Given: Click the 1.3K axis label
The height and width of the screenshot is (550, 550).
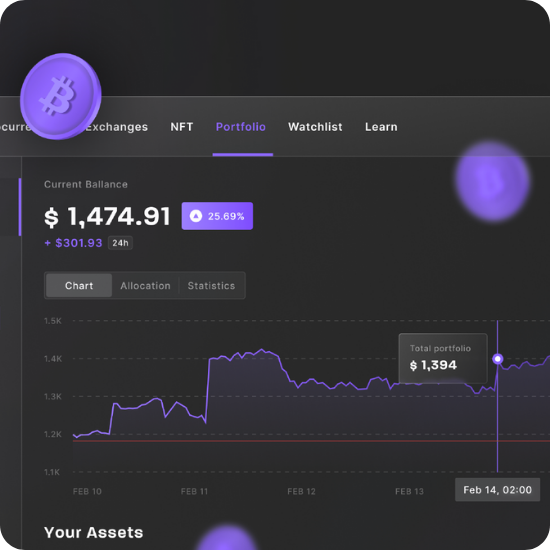Looking at the screenshot, I should point(53,397).
